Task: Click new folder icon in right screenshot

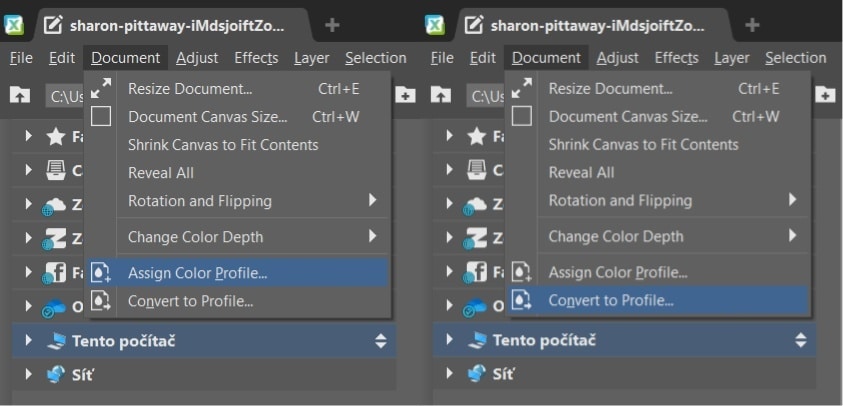Action: click(825, 95)
